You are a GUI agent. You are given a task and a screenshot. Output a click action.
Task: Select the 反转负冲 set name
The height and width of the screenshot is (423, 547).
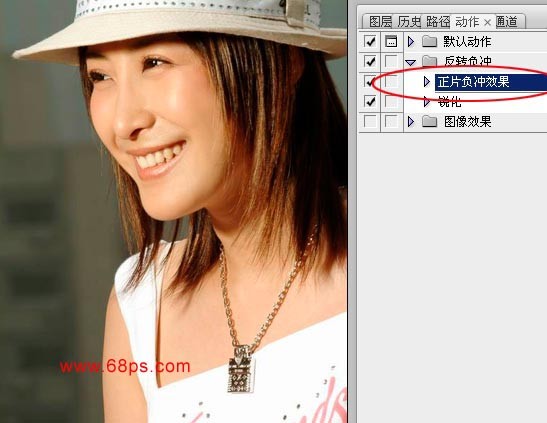point(468,61)
